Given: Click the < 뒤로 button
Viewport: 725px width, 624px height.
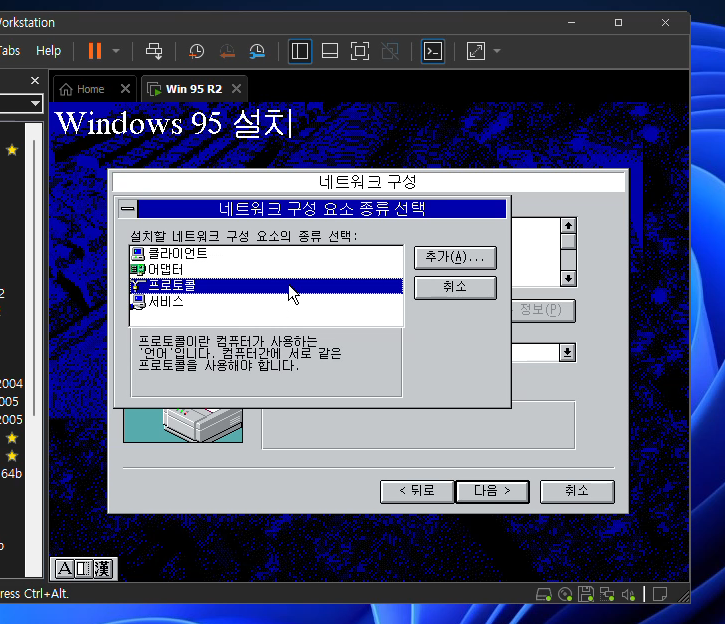Looking at the screenshot, I should tap(417, 491).
